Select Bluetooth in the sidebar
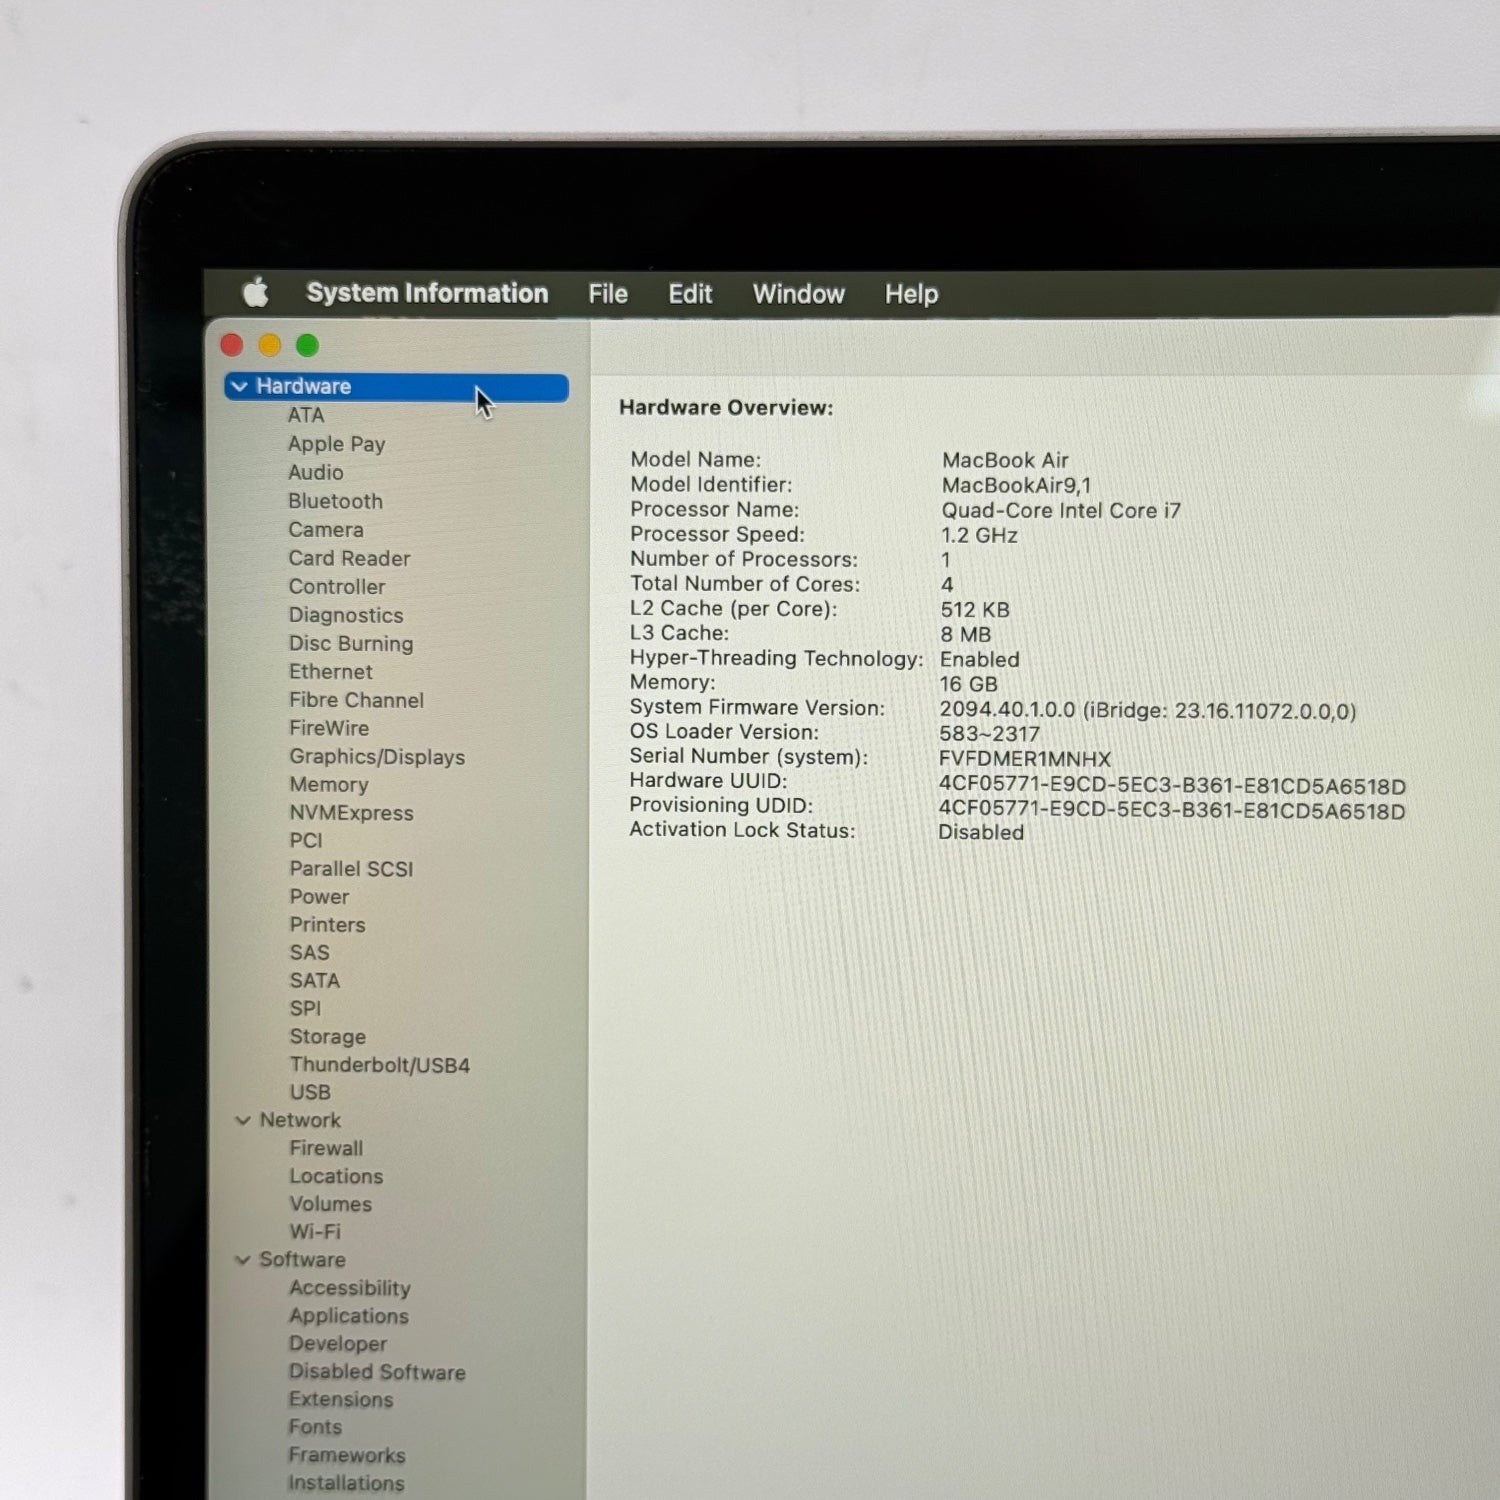 (x=335, y=501)
